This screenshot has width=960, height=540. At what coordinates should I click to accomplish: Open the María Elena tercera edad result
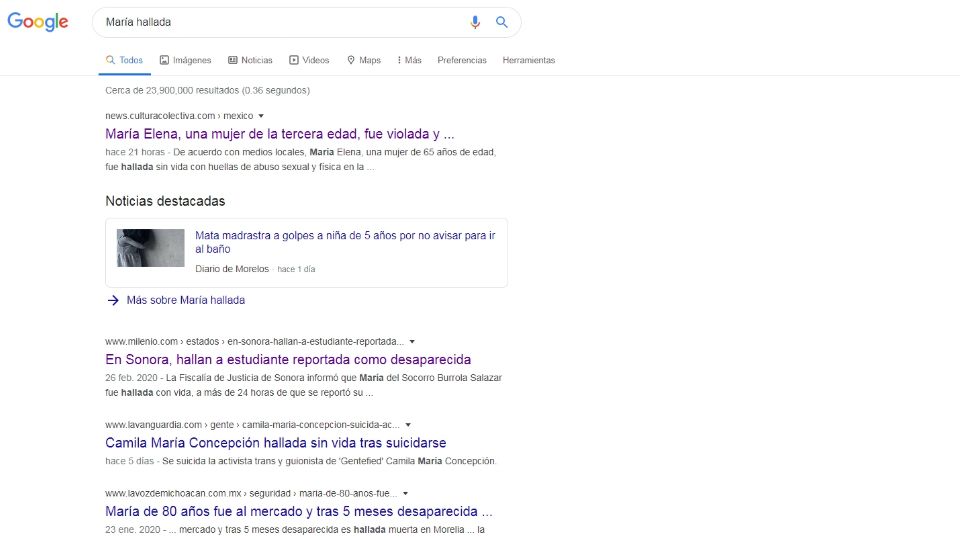(x=280, y=133)
